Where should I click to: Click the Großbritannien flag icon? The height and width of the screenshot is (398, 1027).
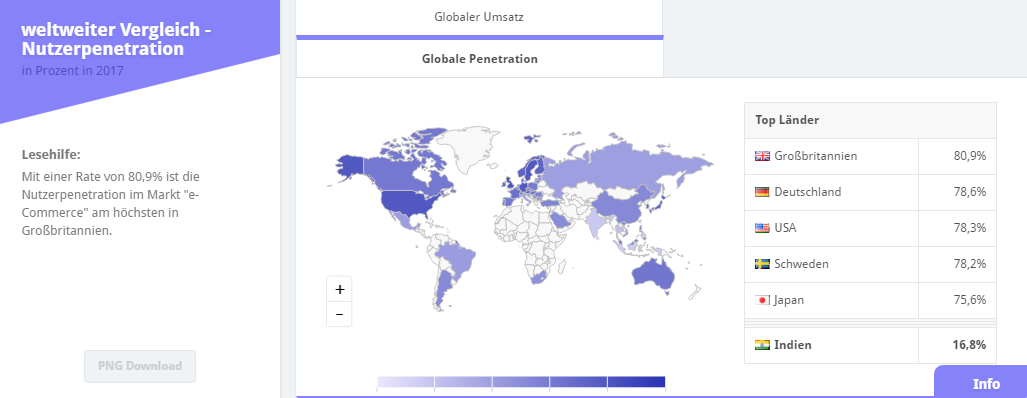[x=762, y=156]
